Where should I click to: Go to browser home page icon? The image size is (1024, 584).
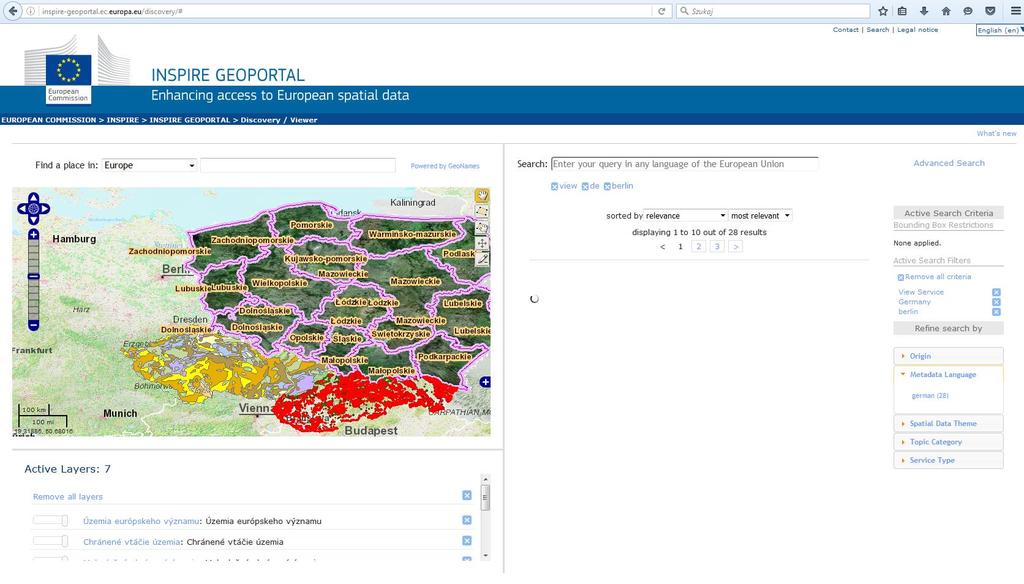(946, 11)
